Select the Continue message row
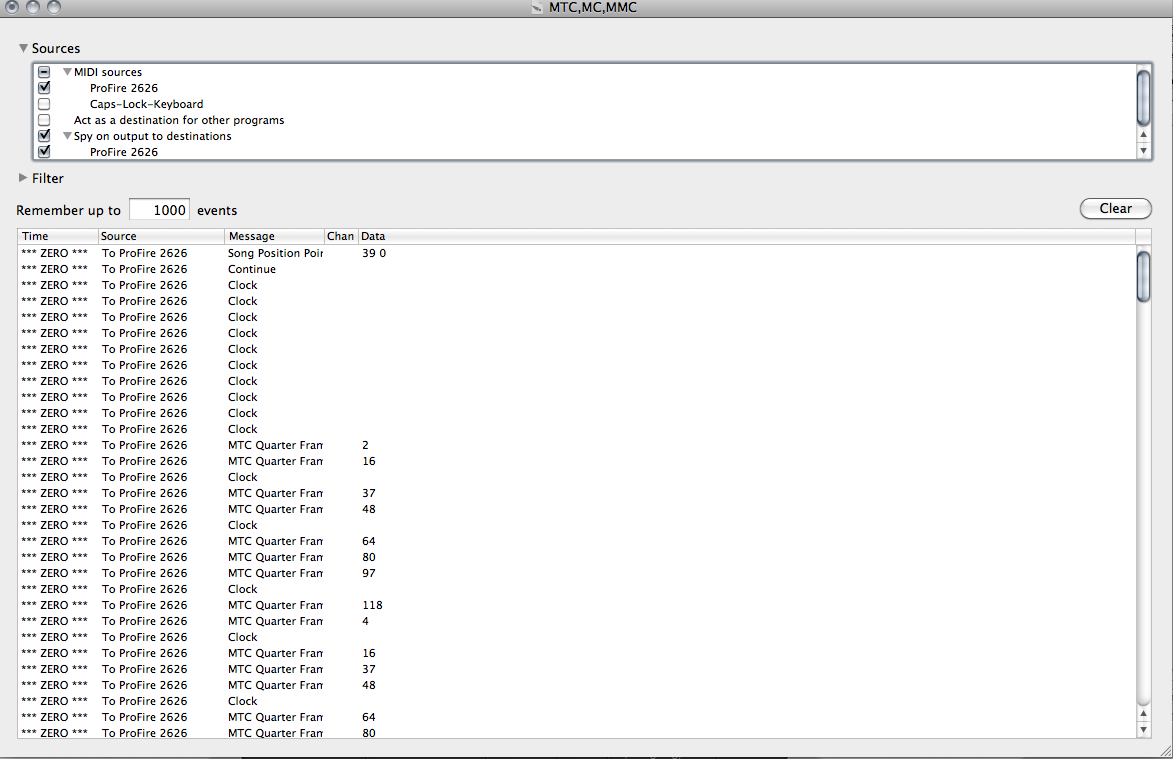This screenshot has width=1173, height=759. pyautogui.click(x=576, y=269)
